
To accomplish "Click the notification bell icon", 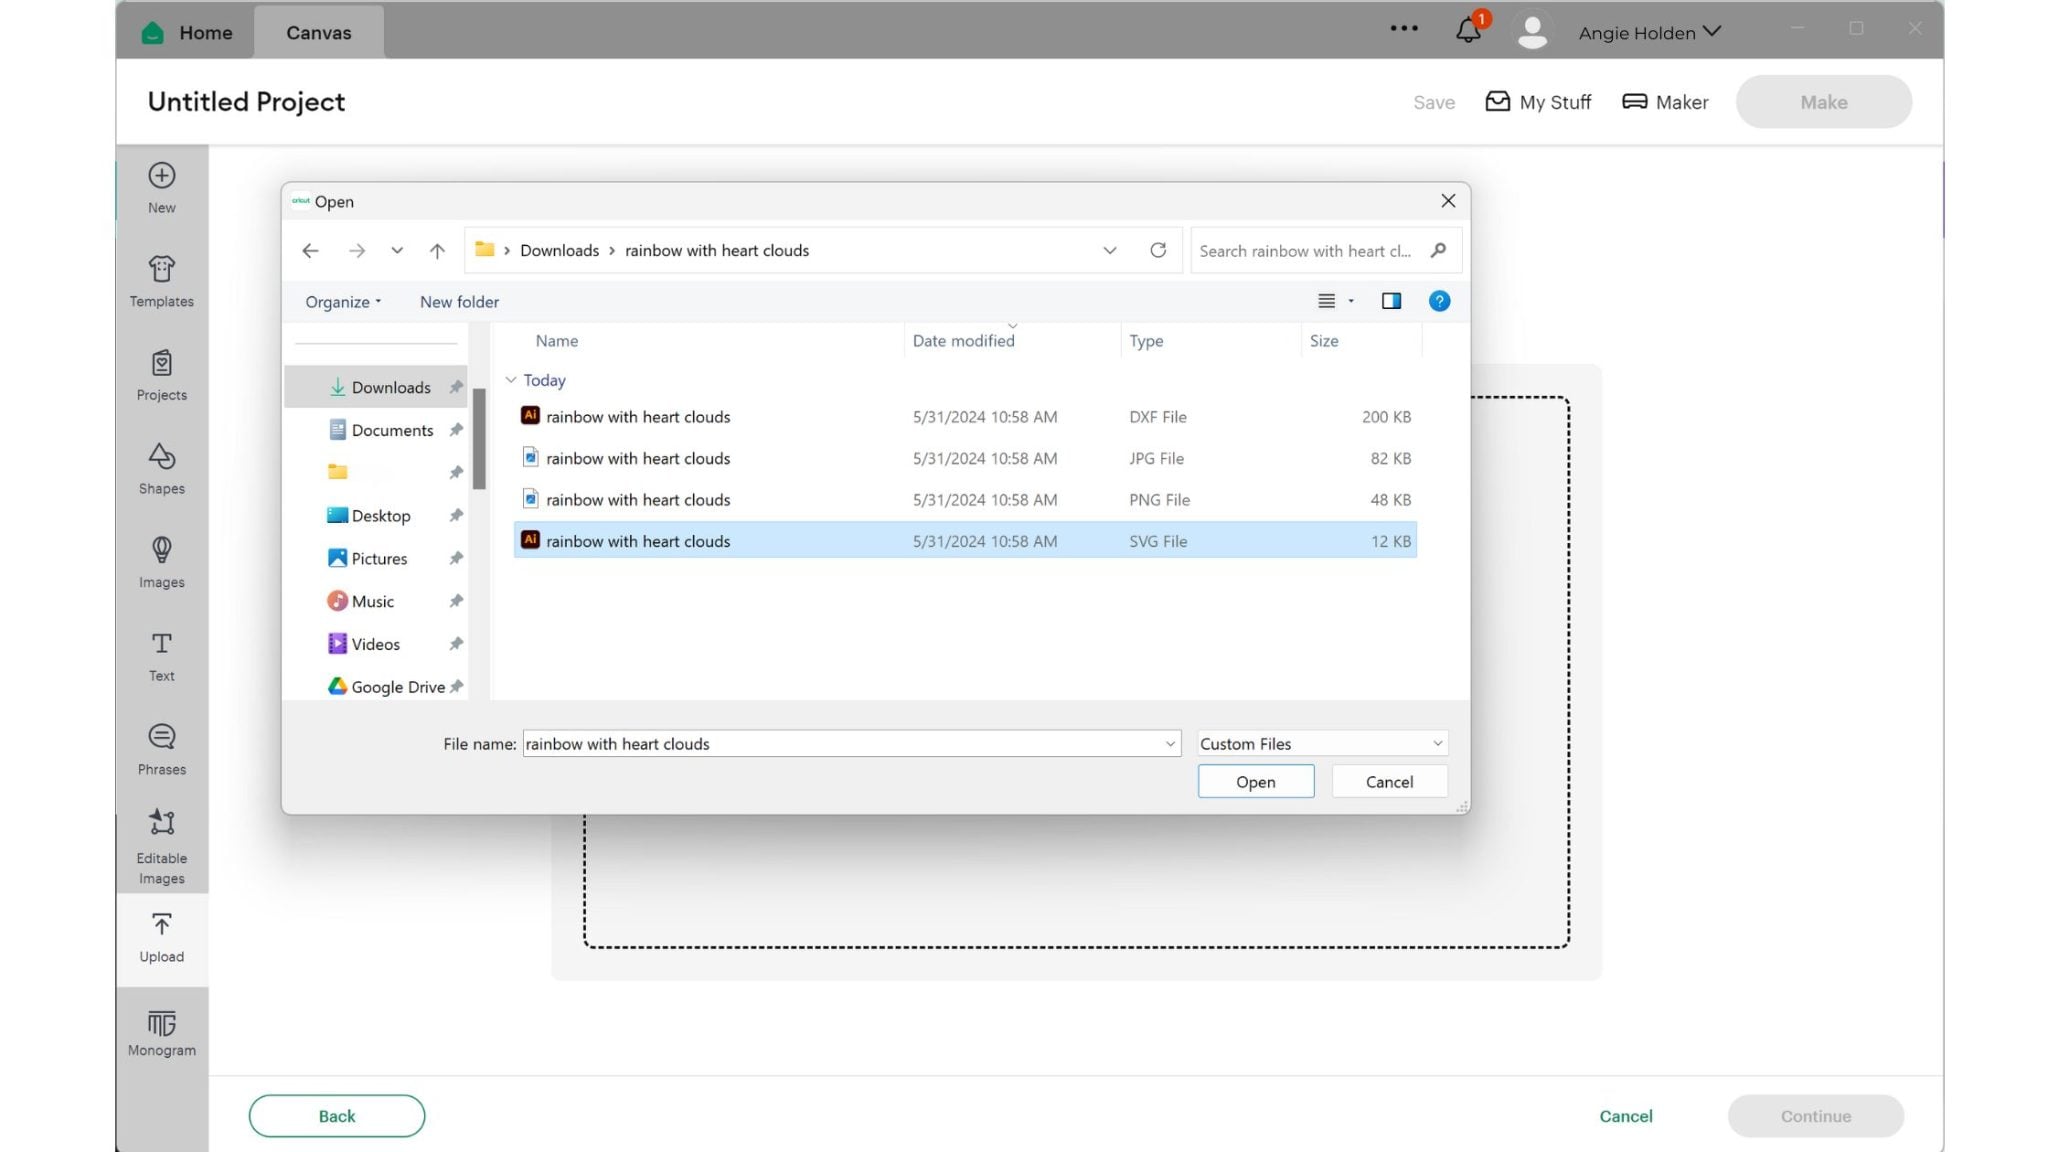I will click(1467, 31).
